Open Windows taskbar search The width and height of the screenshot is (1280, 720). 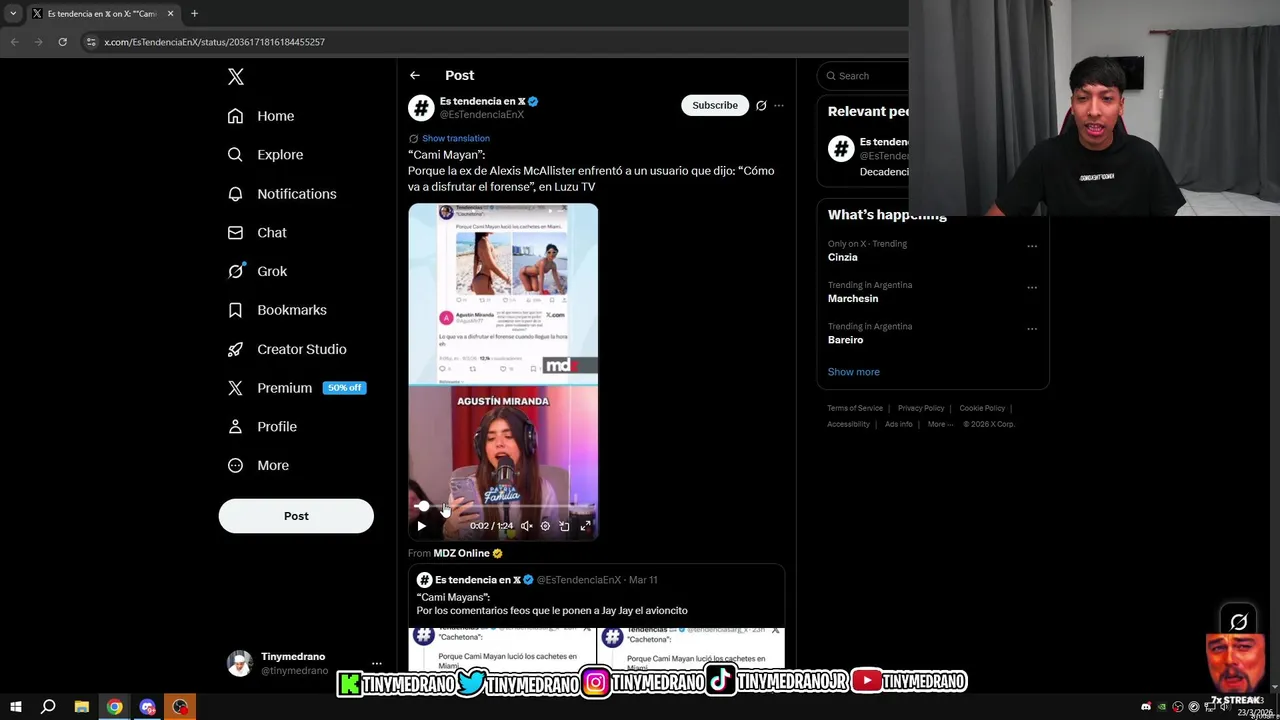point(48,707)
